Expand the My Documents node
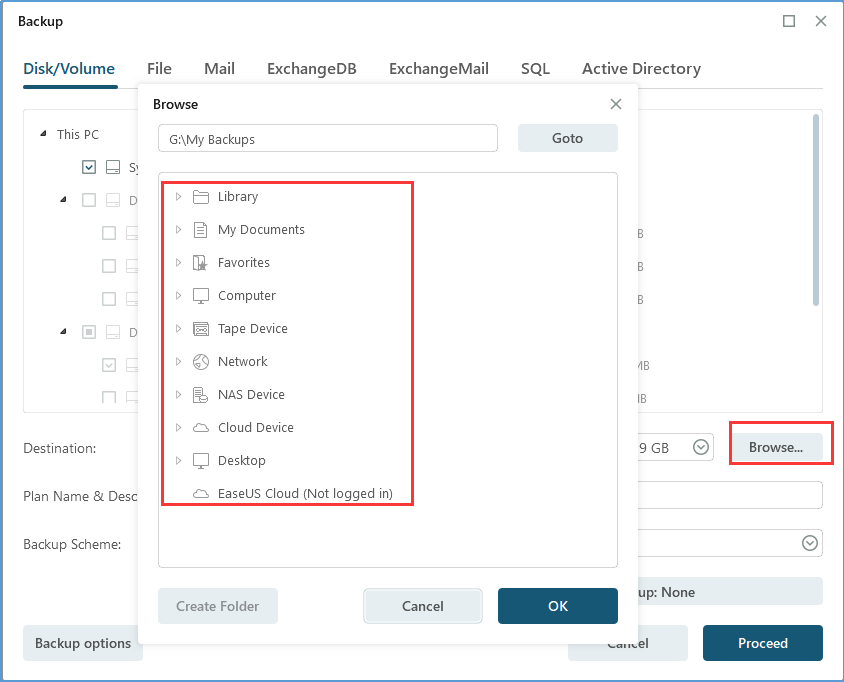This screenshot has height=682, width=844. pyautogui.click(x=178, y=230)
